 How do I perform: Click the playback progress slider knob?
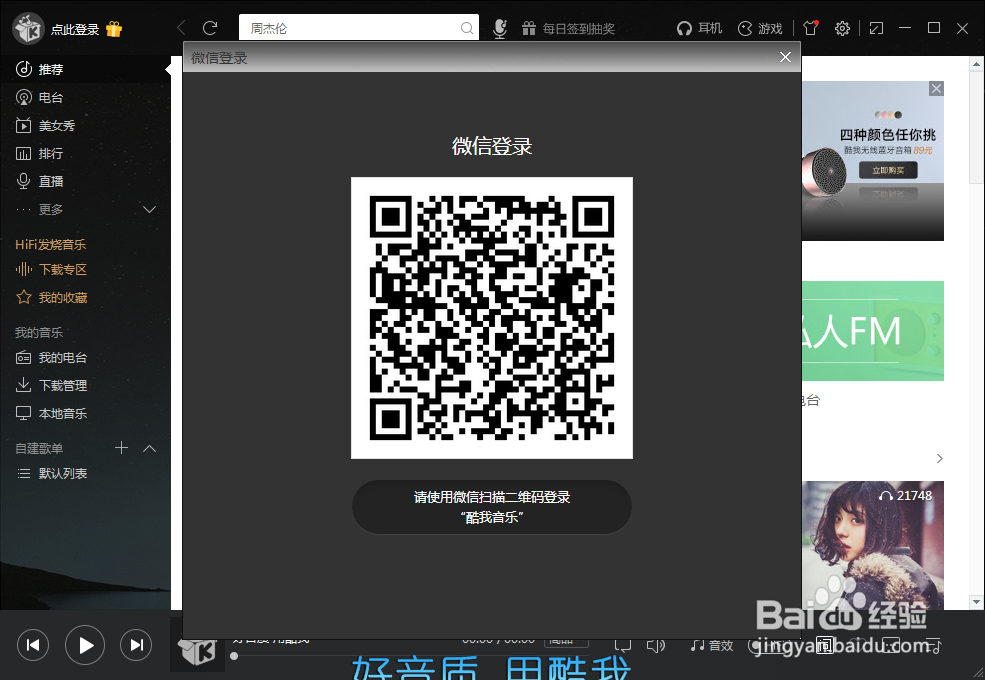click(x=234, y=656)
